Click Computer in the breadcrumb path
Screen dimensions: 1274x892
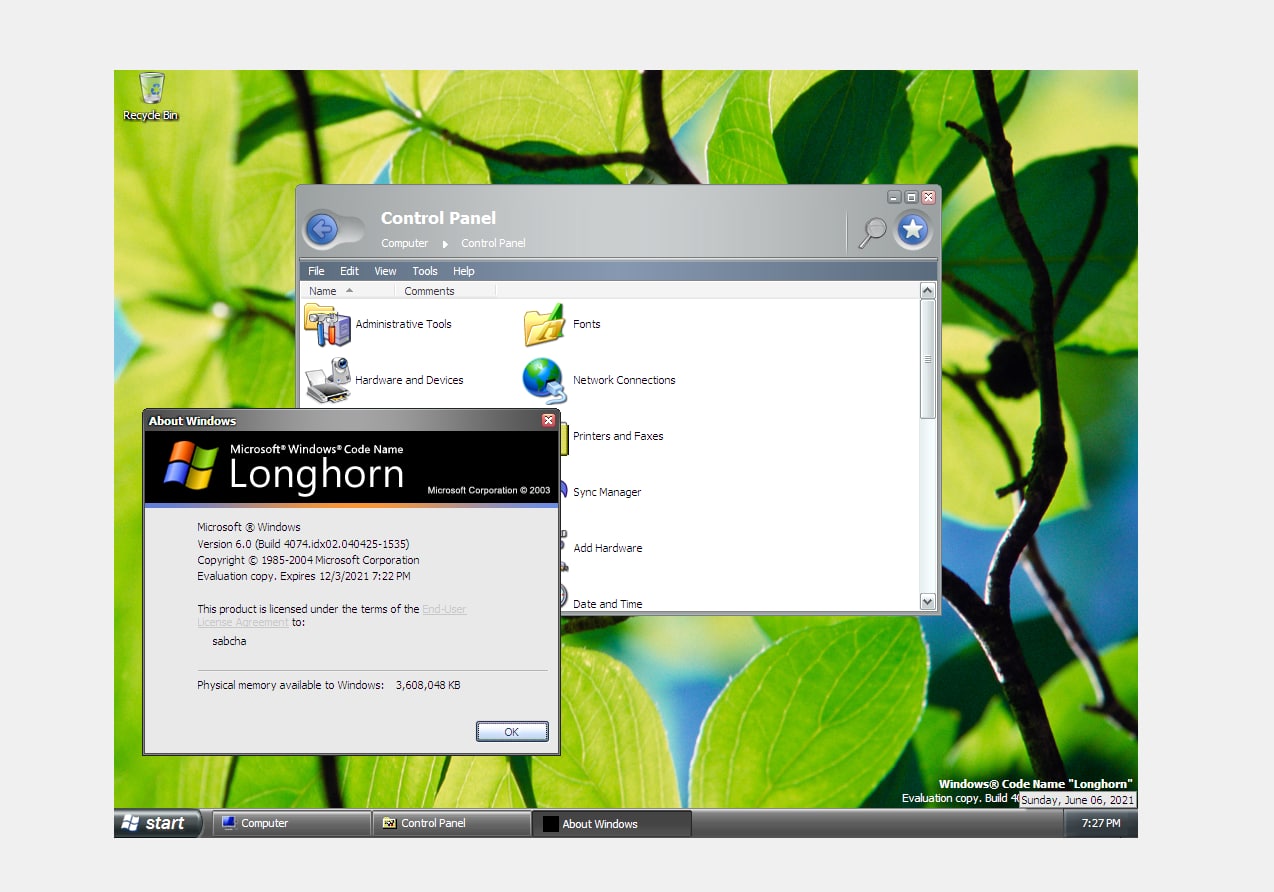pos(404,243)
